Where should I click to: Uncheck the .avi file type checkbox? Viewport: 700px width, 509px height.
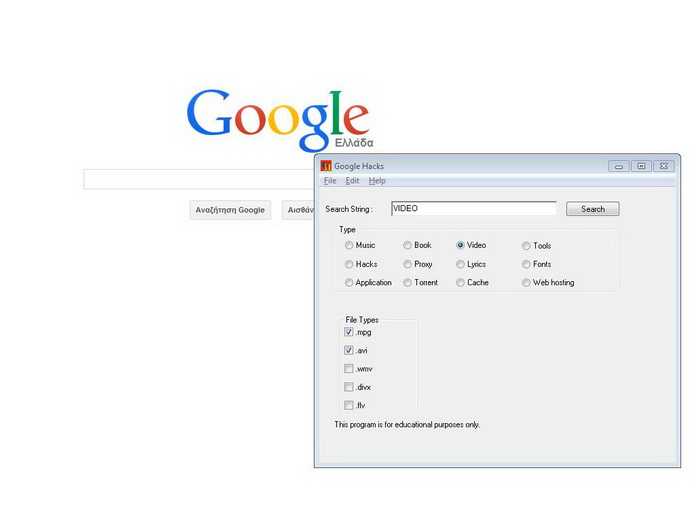pyautogui.click(x=349, y=350)
